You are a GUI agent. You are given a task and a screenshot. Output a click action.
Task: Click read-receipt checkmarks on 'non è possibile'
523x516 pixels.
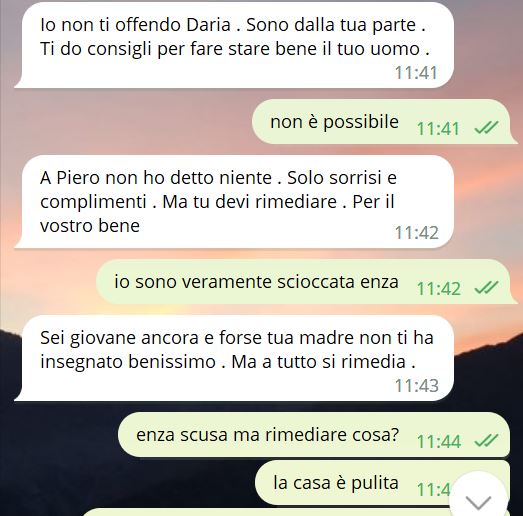tap(486, 127)
